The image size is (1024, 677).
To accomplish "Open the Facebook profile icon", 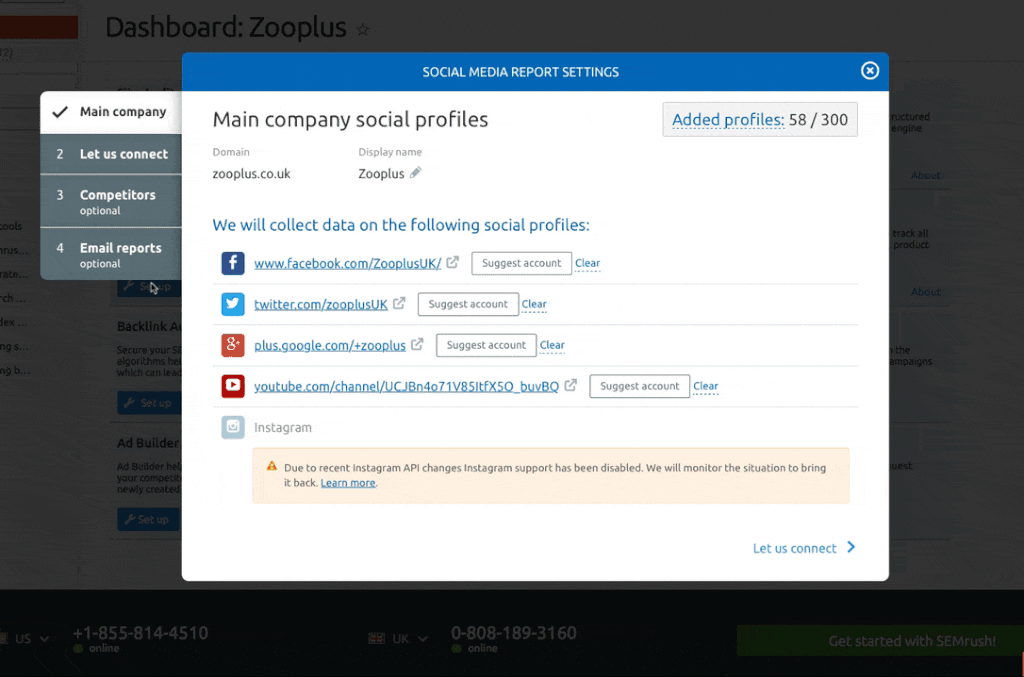I will pos(232,263).
